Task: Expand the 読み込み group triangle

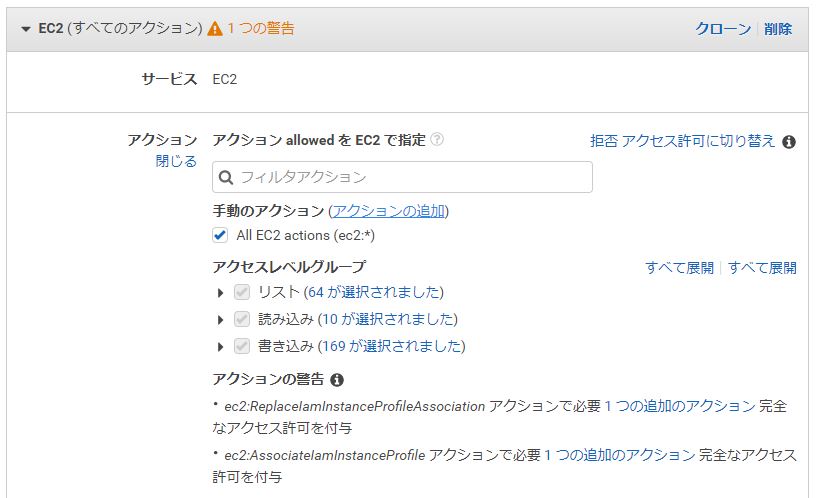Action: [220, 319]
